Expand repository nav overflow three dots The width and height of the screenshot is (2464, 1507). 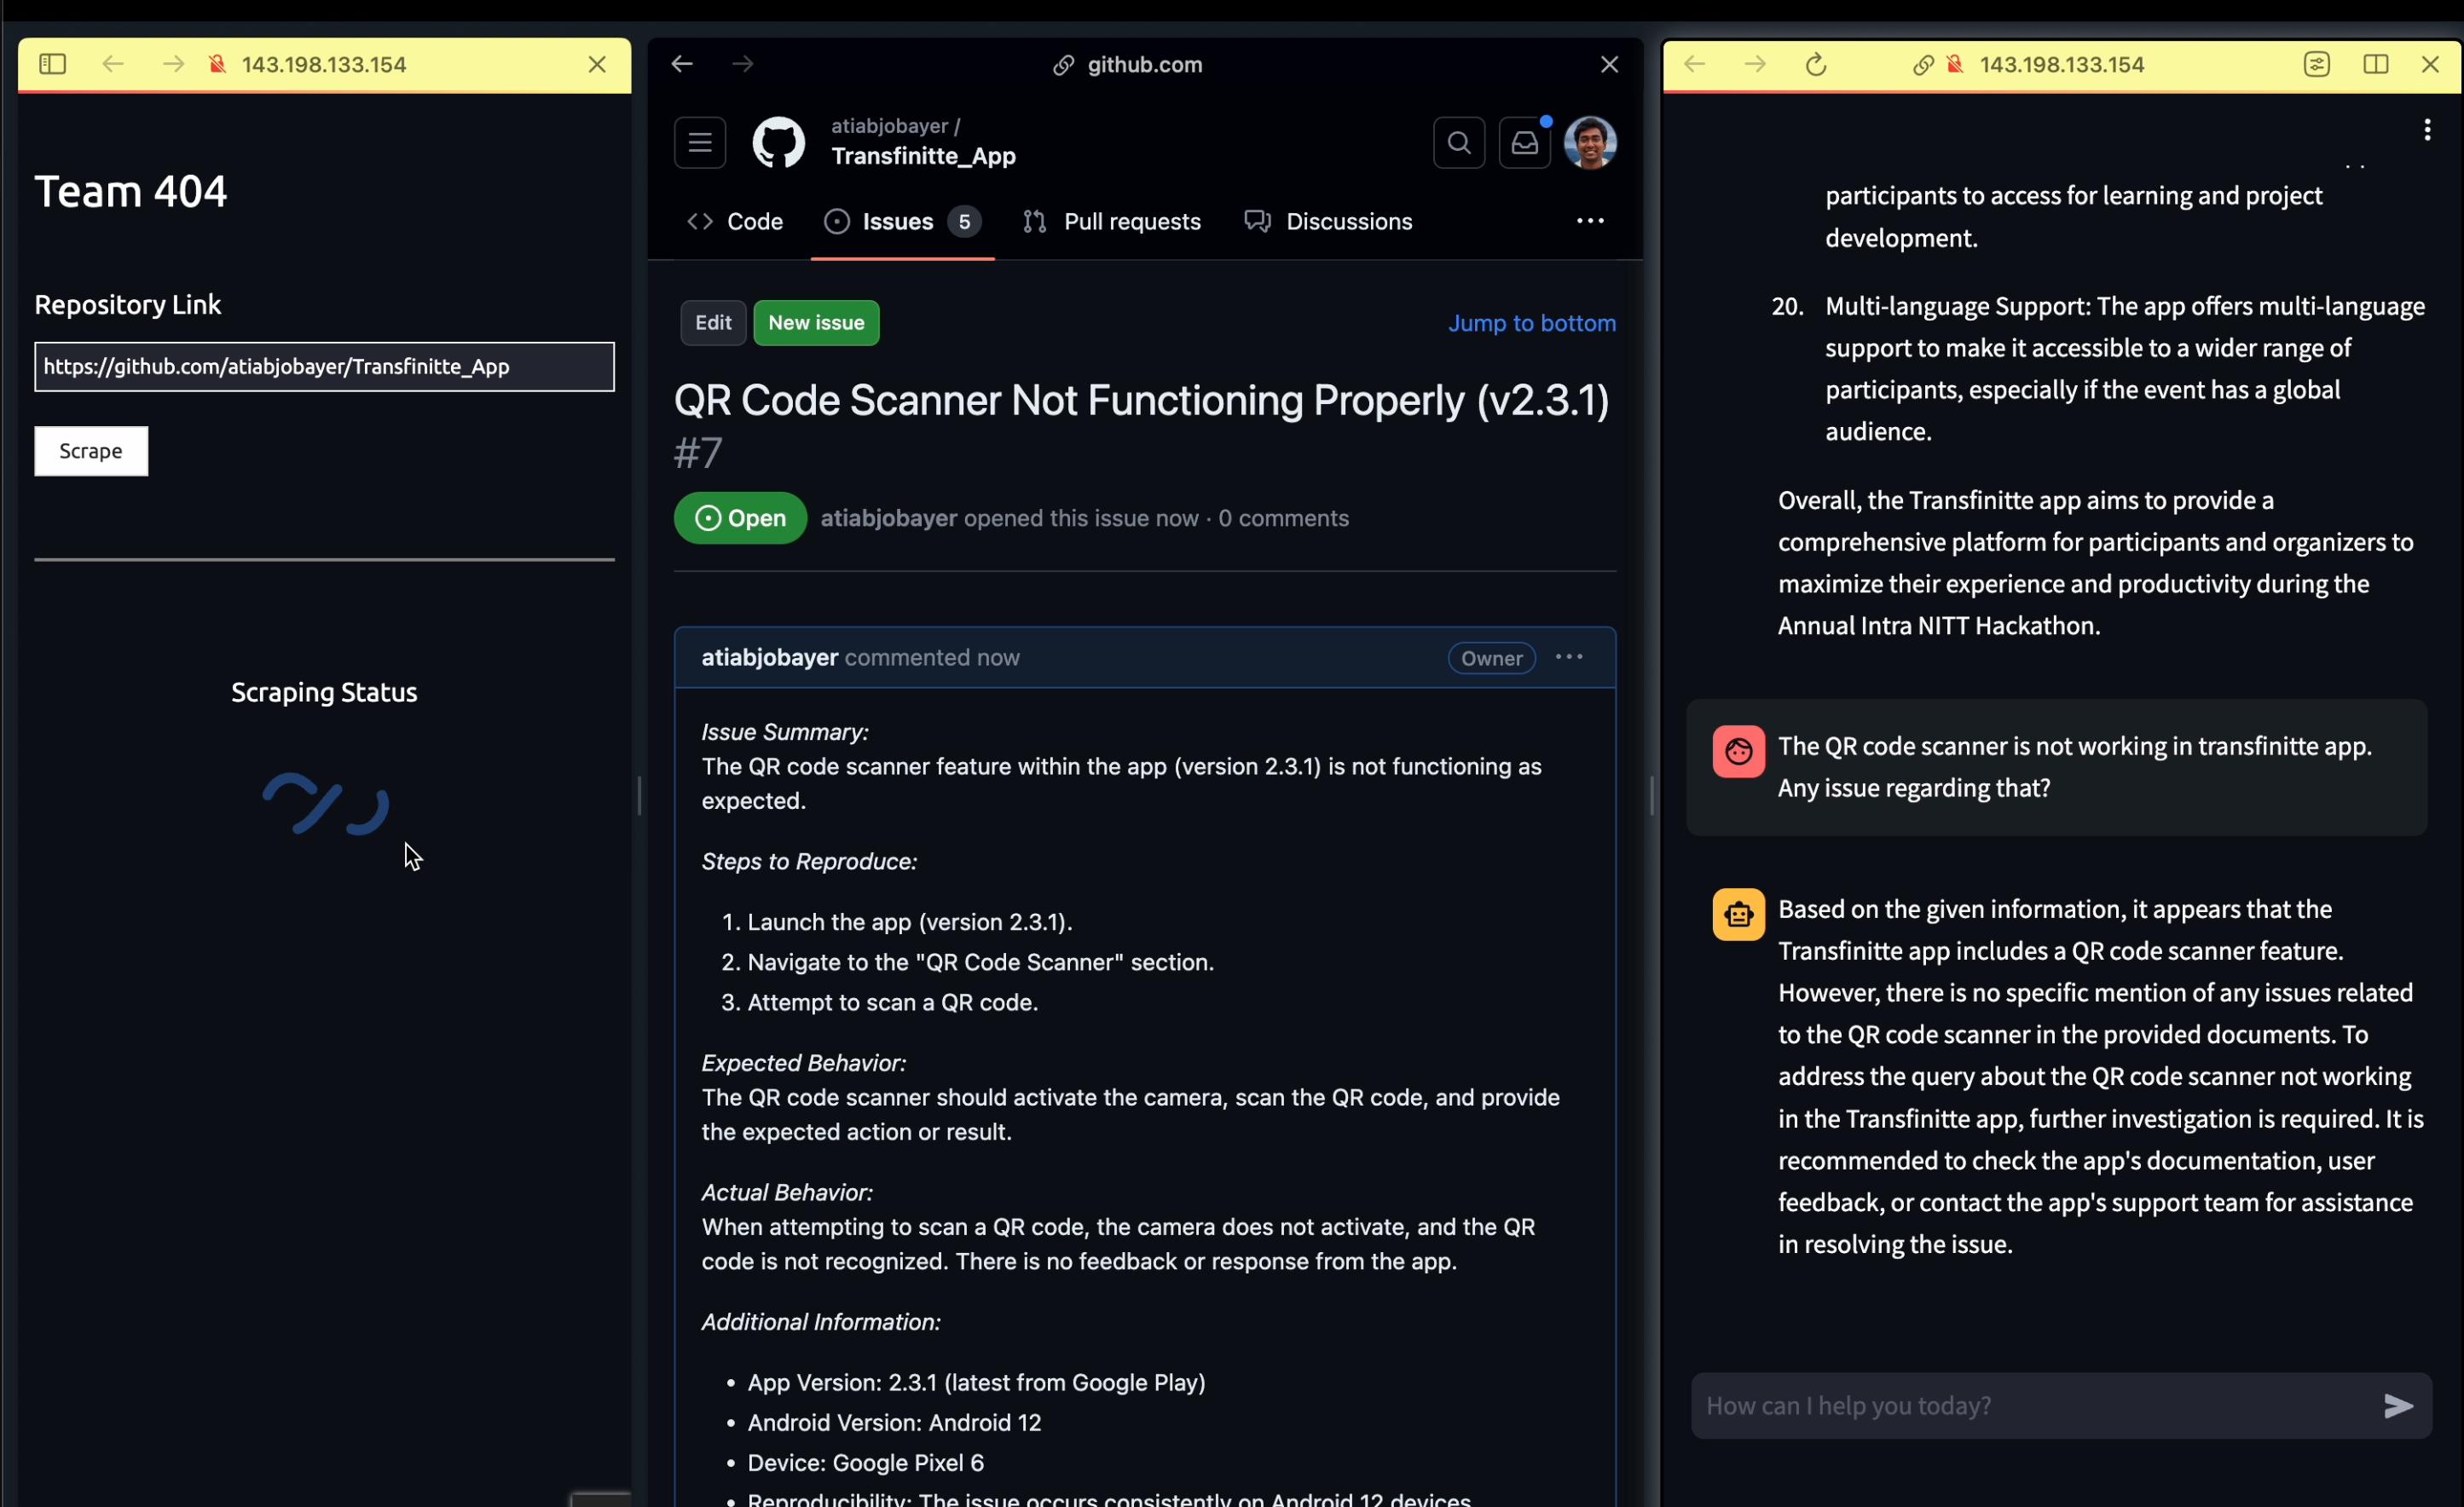point(1589,221)
